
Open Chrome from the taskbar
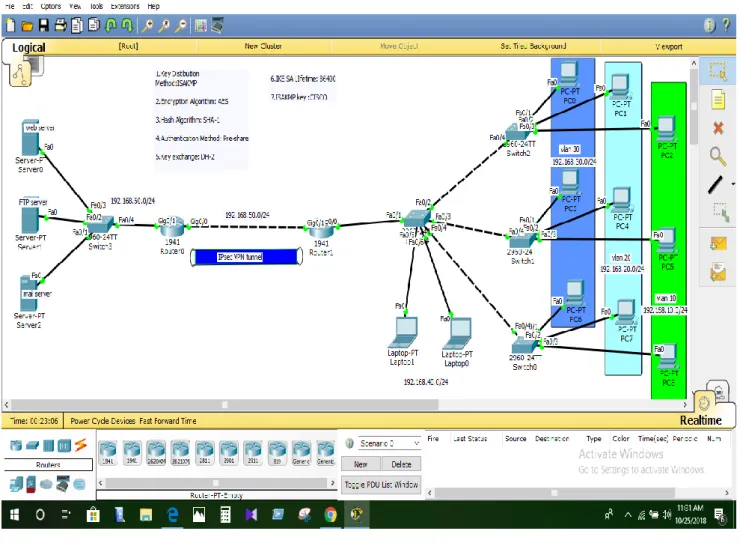(x=330, y=515)
